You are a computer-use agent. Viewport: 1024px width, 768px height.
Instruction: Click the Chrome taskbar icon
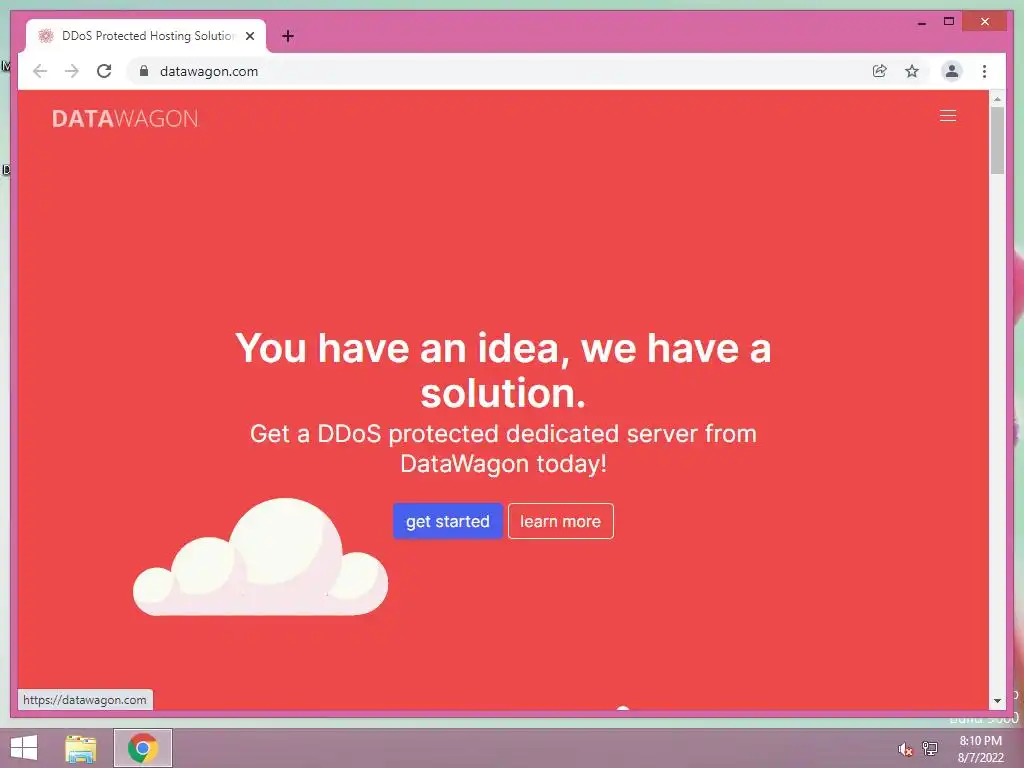tap(143, 748)
